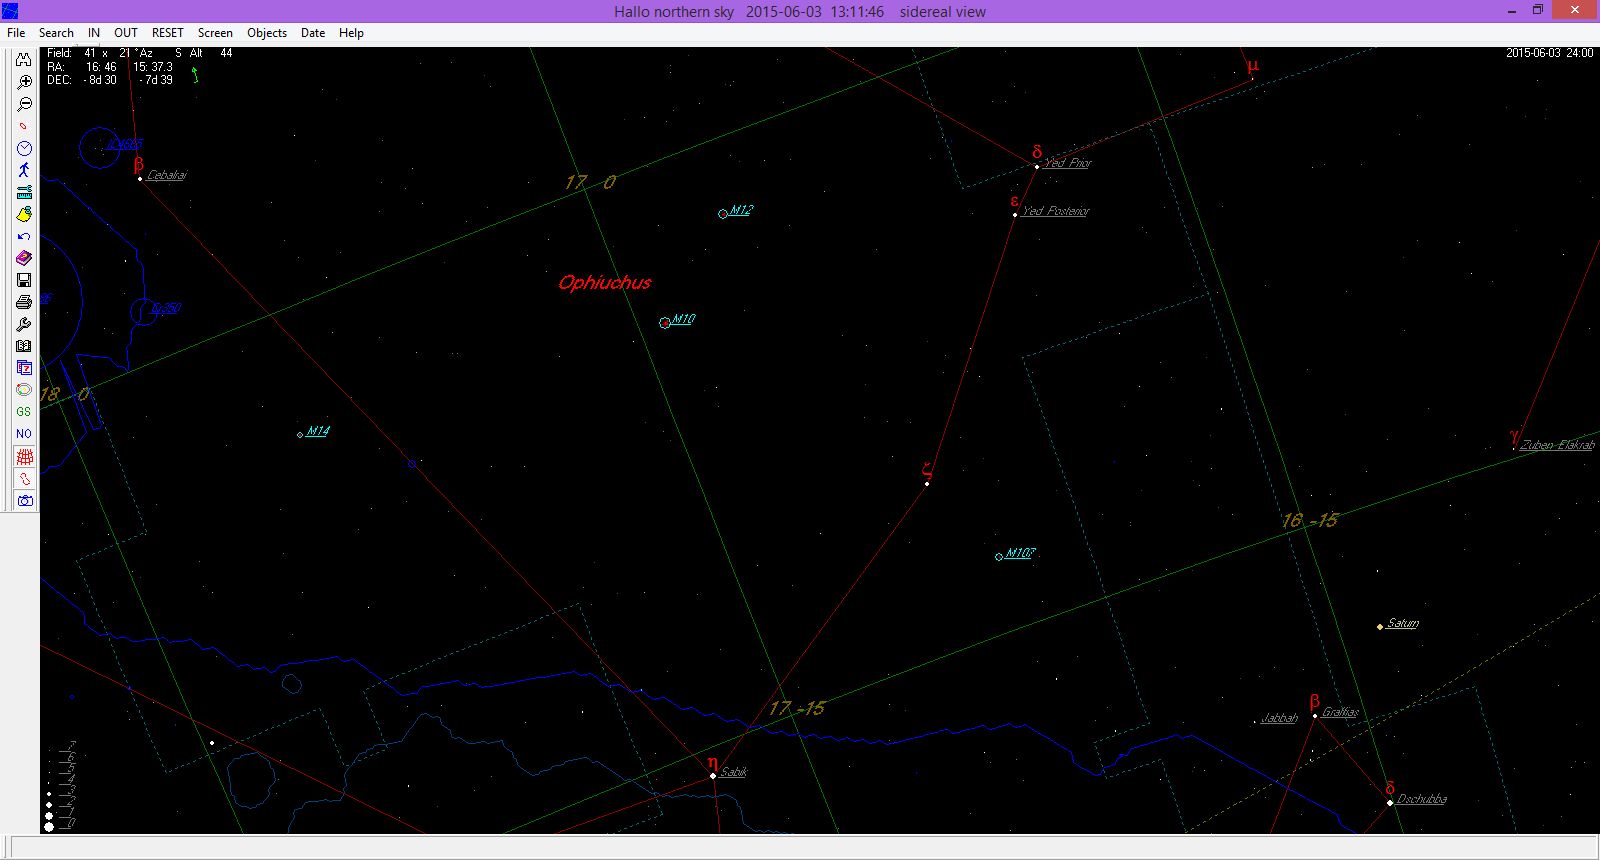Zoom out with the magnifier minus icon
This screenshot has height=860, width=1600.
pos(24,104)
